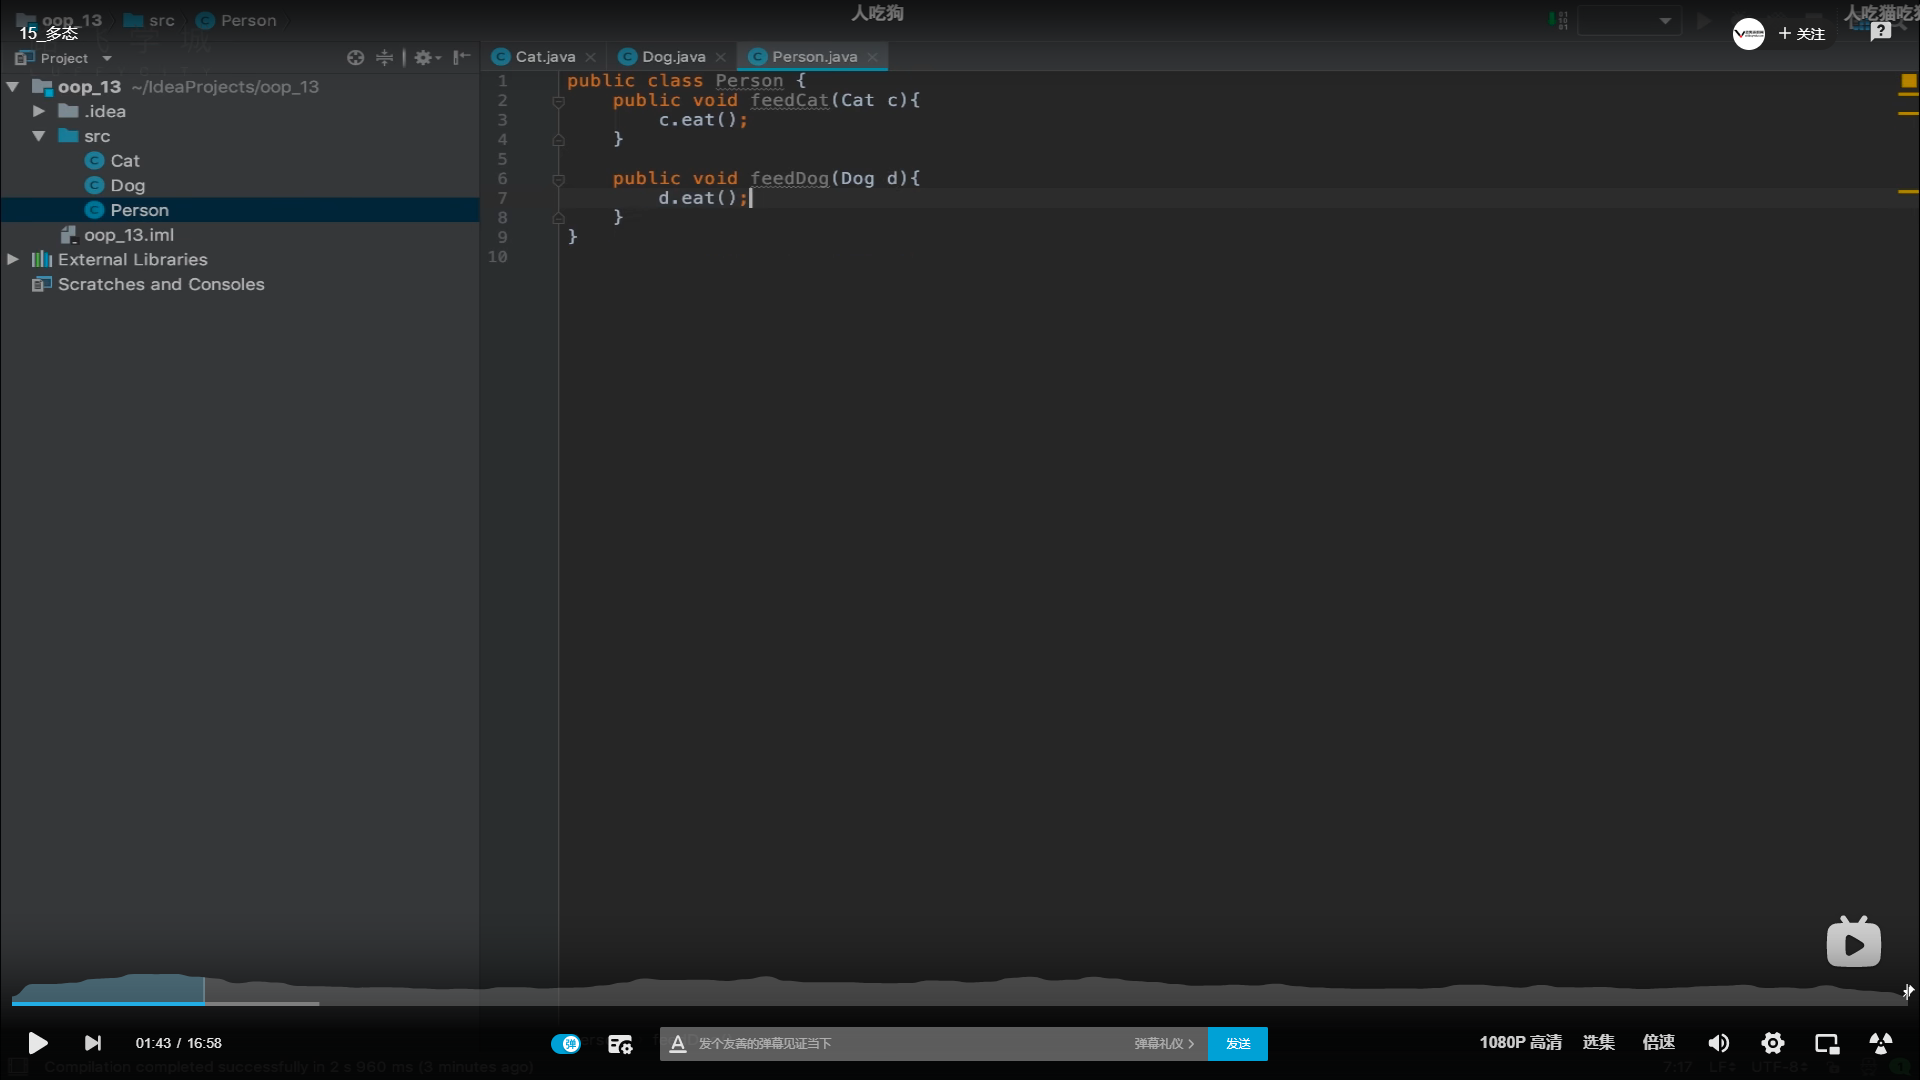Open player settings gear

point(1772,1043)
